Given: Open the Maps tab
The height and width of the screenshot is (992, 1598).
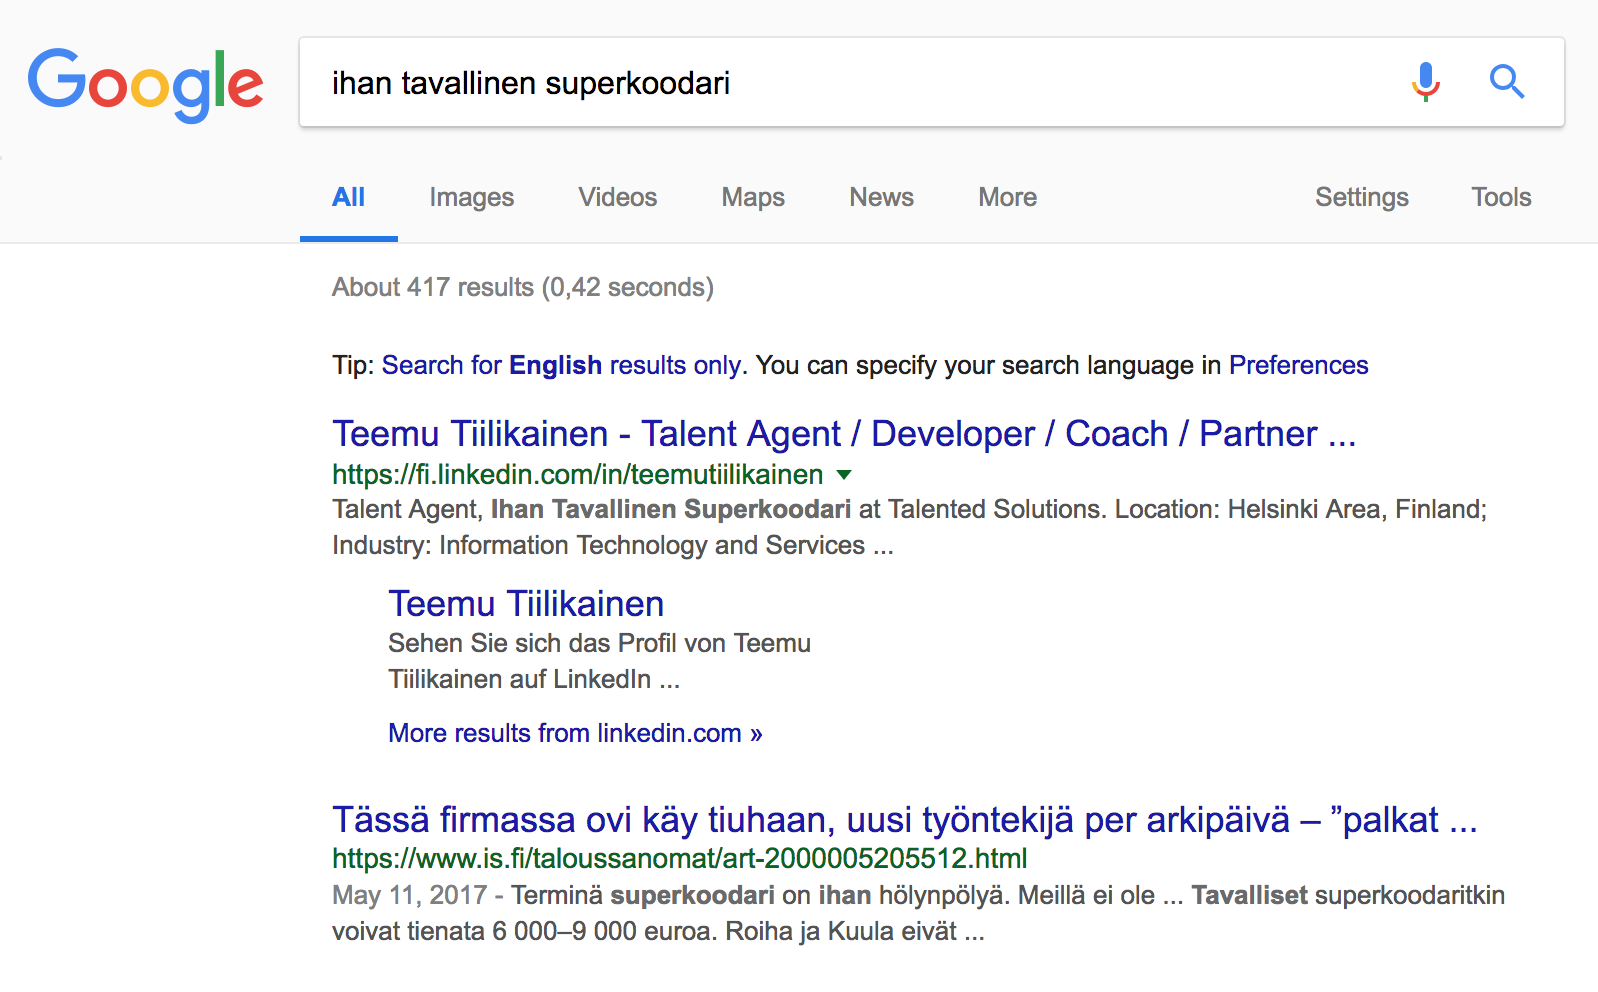Looking at the screenshot, I should point(753,197).
